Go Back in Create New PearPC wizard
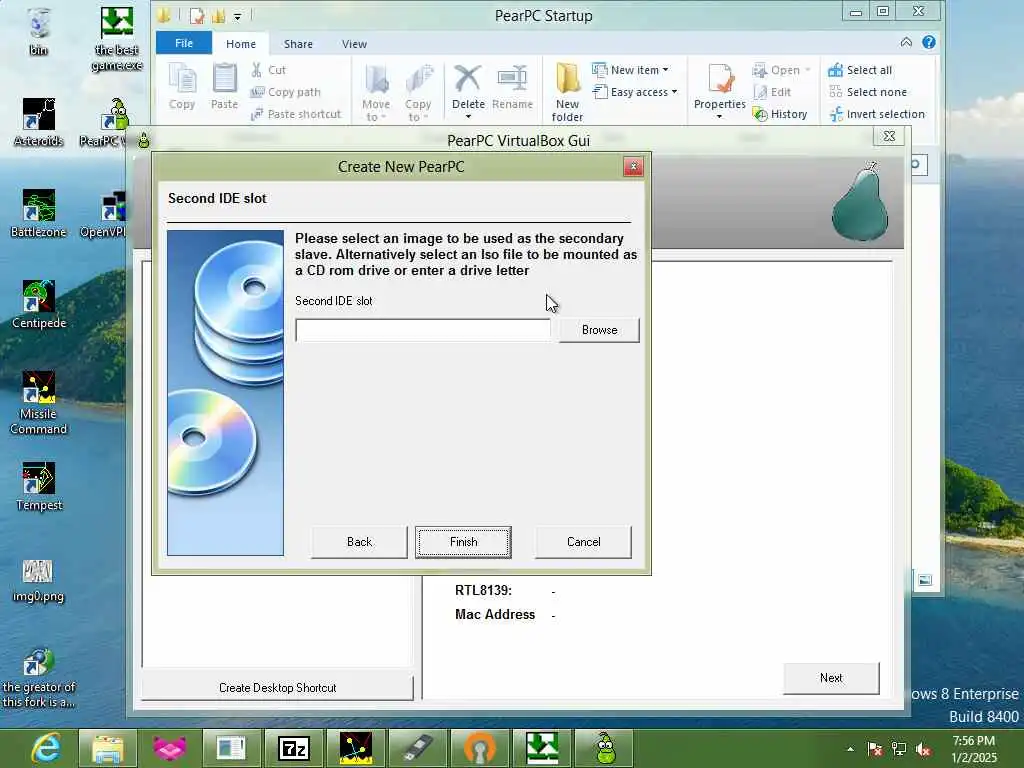Screen dimensions: 1024x768 (x=359, y=542)
